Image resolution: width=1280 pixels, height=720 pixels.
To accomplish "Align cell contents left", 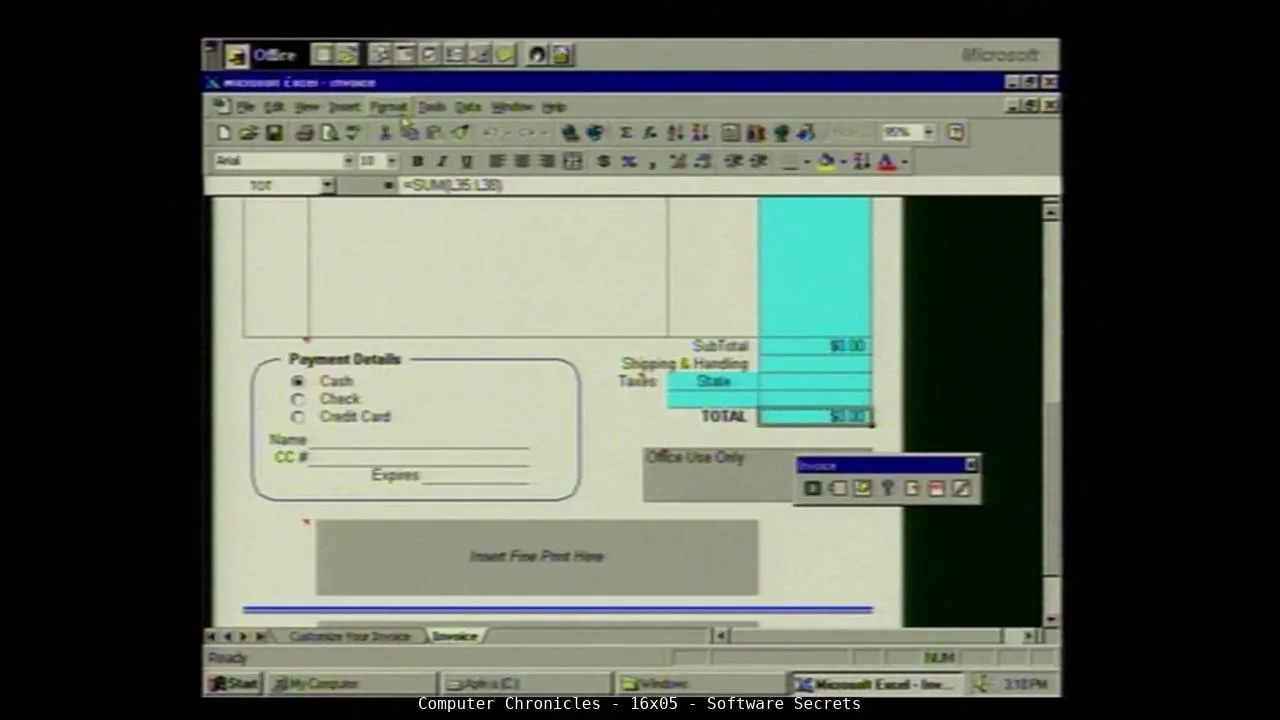I will (497, 161).
